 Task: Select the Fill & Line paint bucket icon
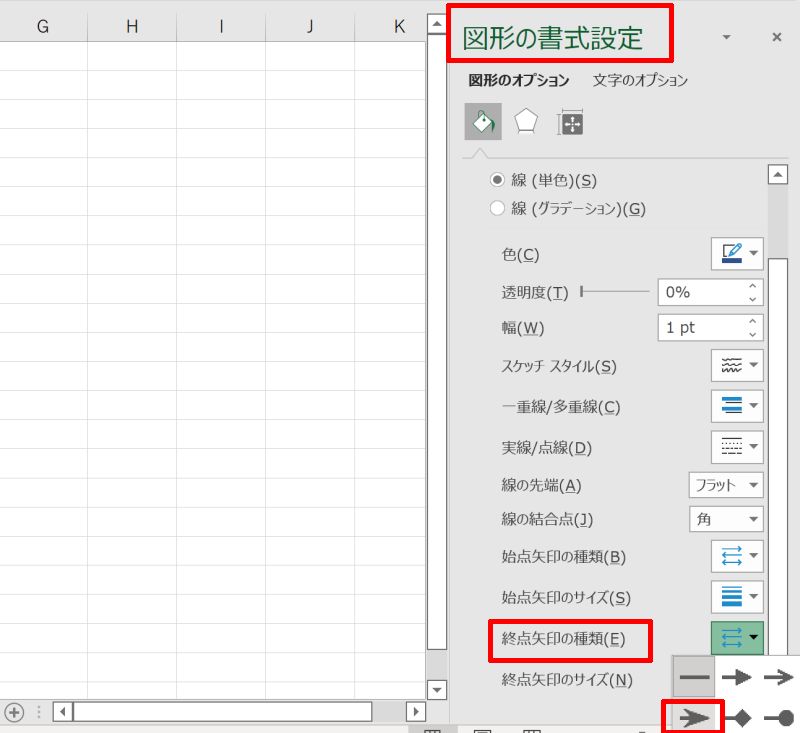point(483,121)
